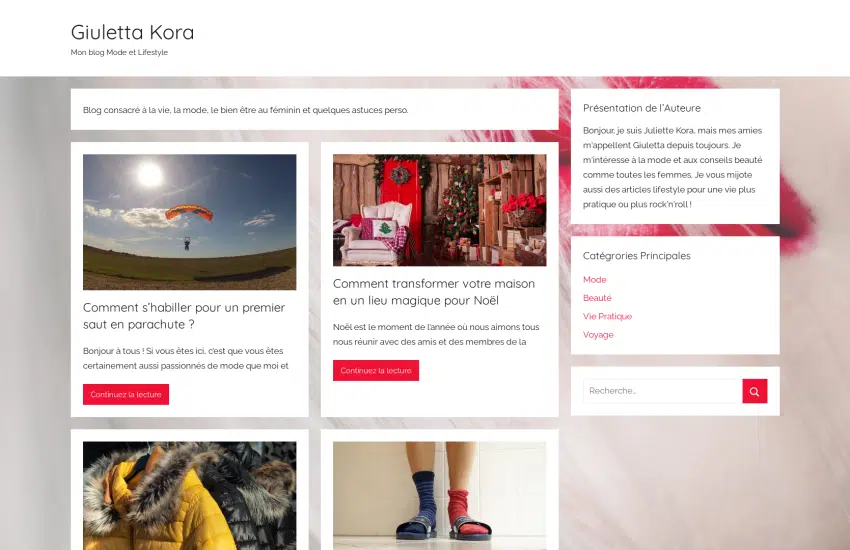Image resolution: width=850 pixels, height=550 pixels.
Task: Click the red search magnifier icon button
Action: [755, 391]
